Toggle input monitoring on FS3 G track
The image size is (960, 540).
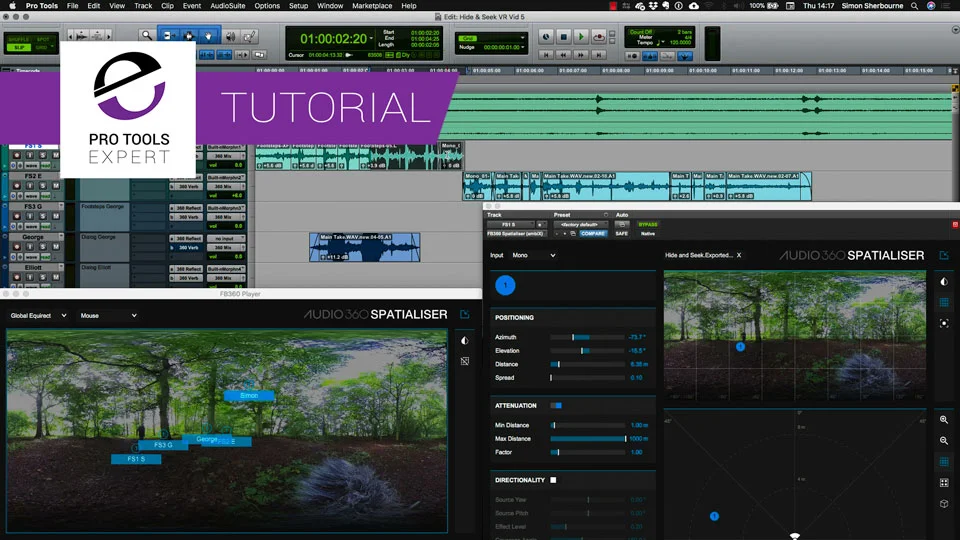(x=29, y=217)
